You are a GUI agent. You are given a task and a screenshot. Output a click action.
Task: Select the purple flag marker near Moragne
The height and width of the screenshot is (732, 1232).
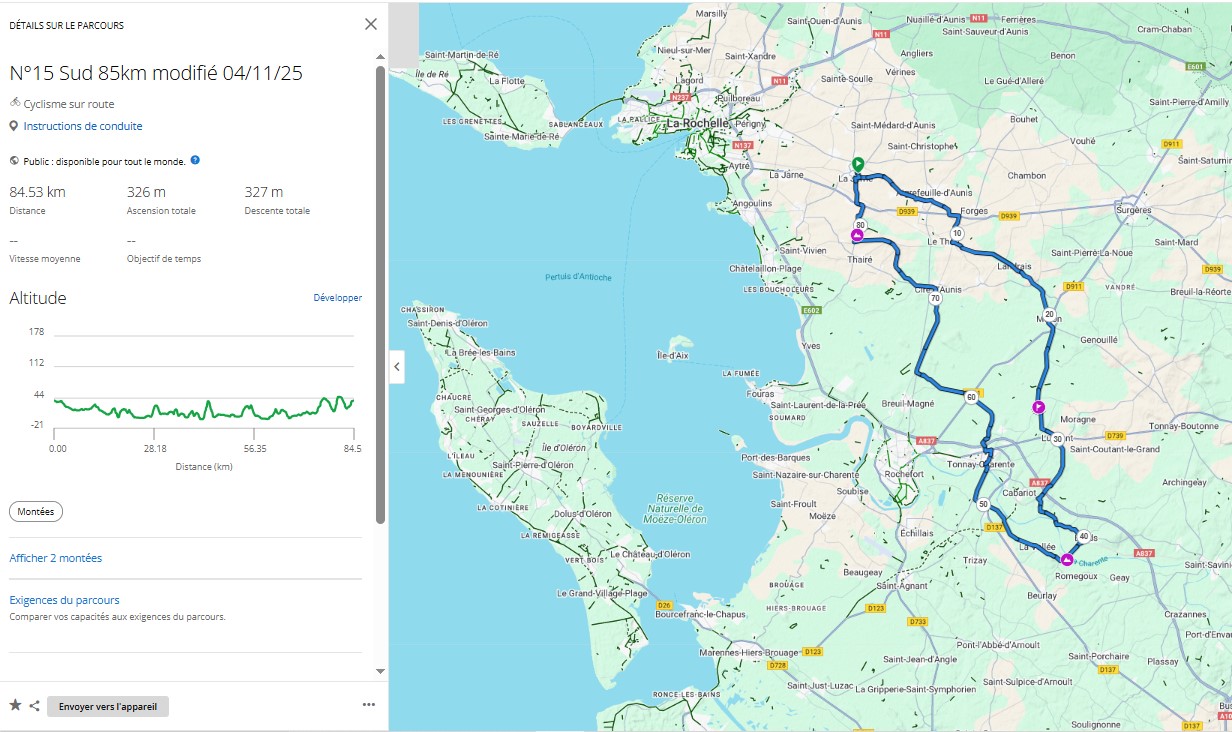pyautogui.click(x=1039, y=407)
